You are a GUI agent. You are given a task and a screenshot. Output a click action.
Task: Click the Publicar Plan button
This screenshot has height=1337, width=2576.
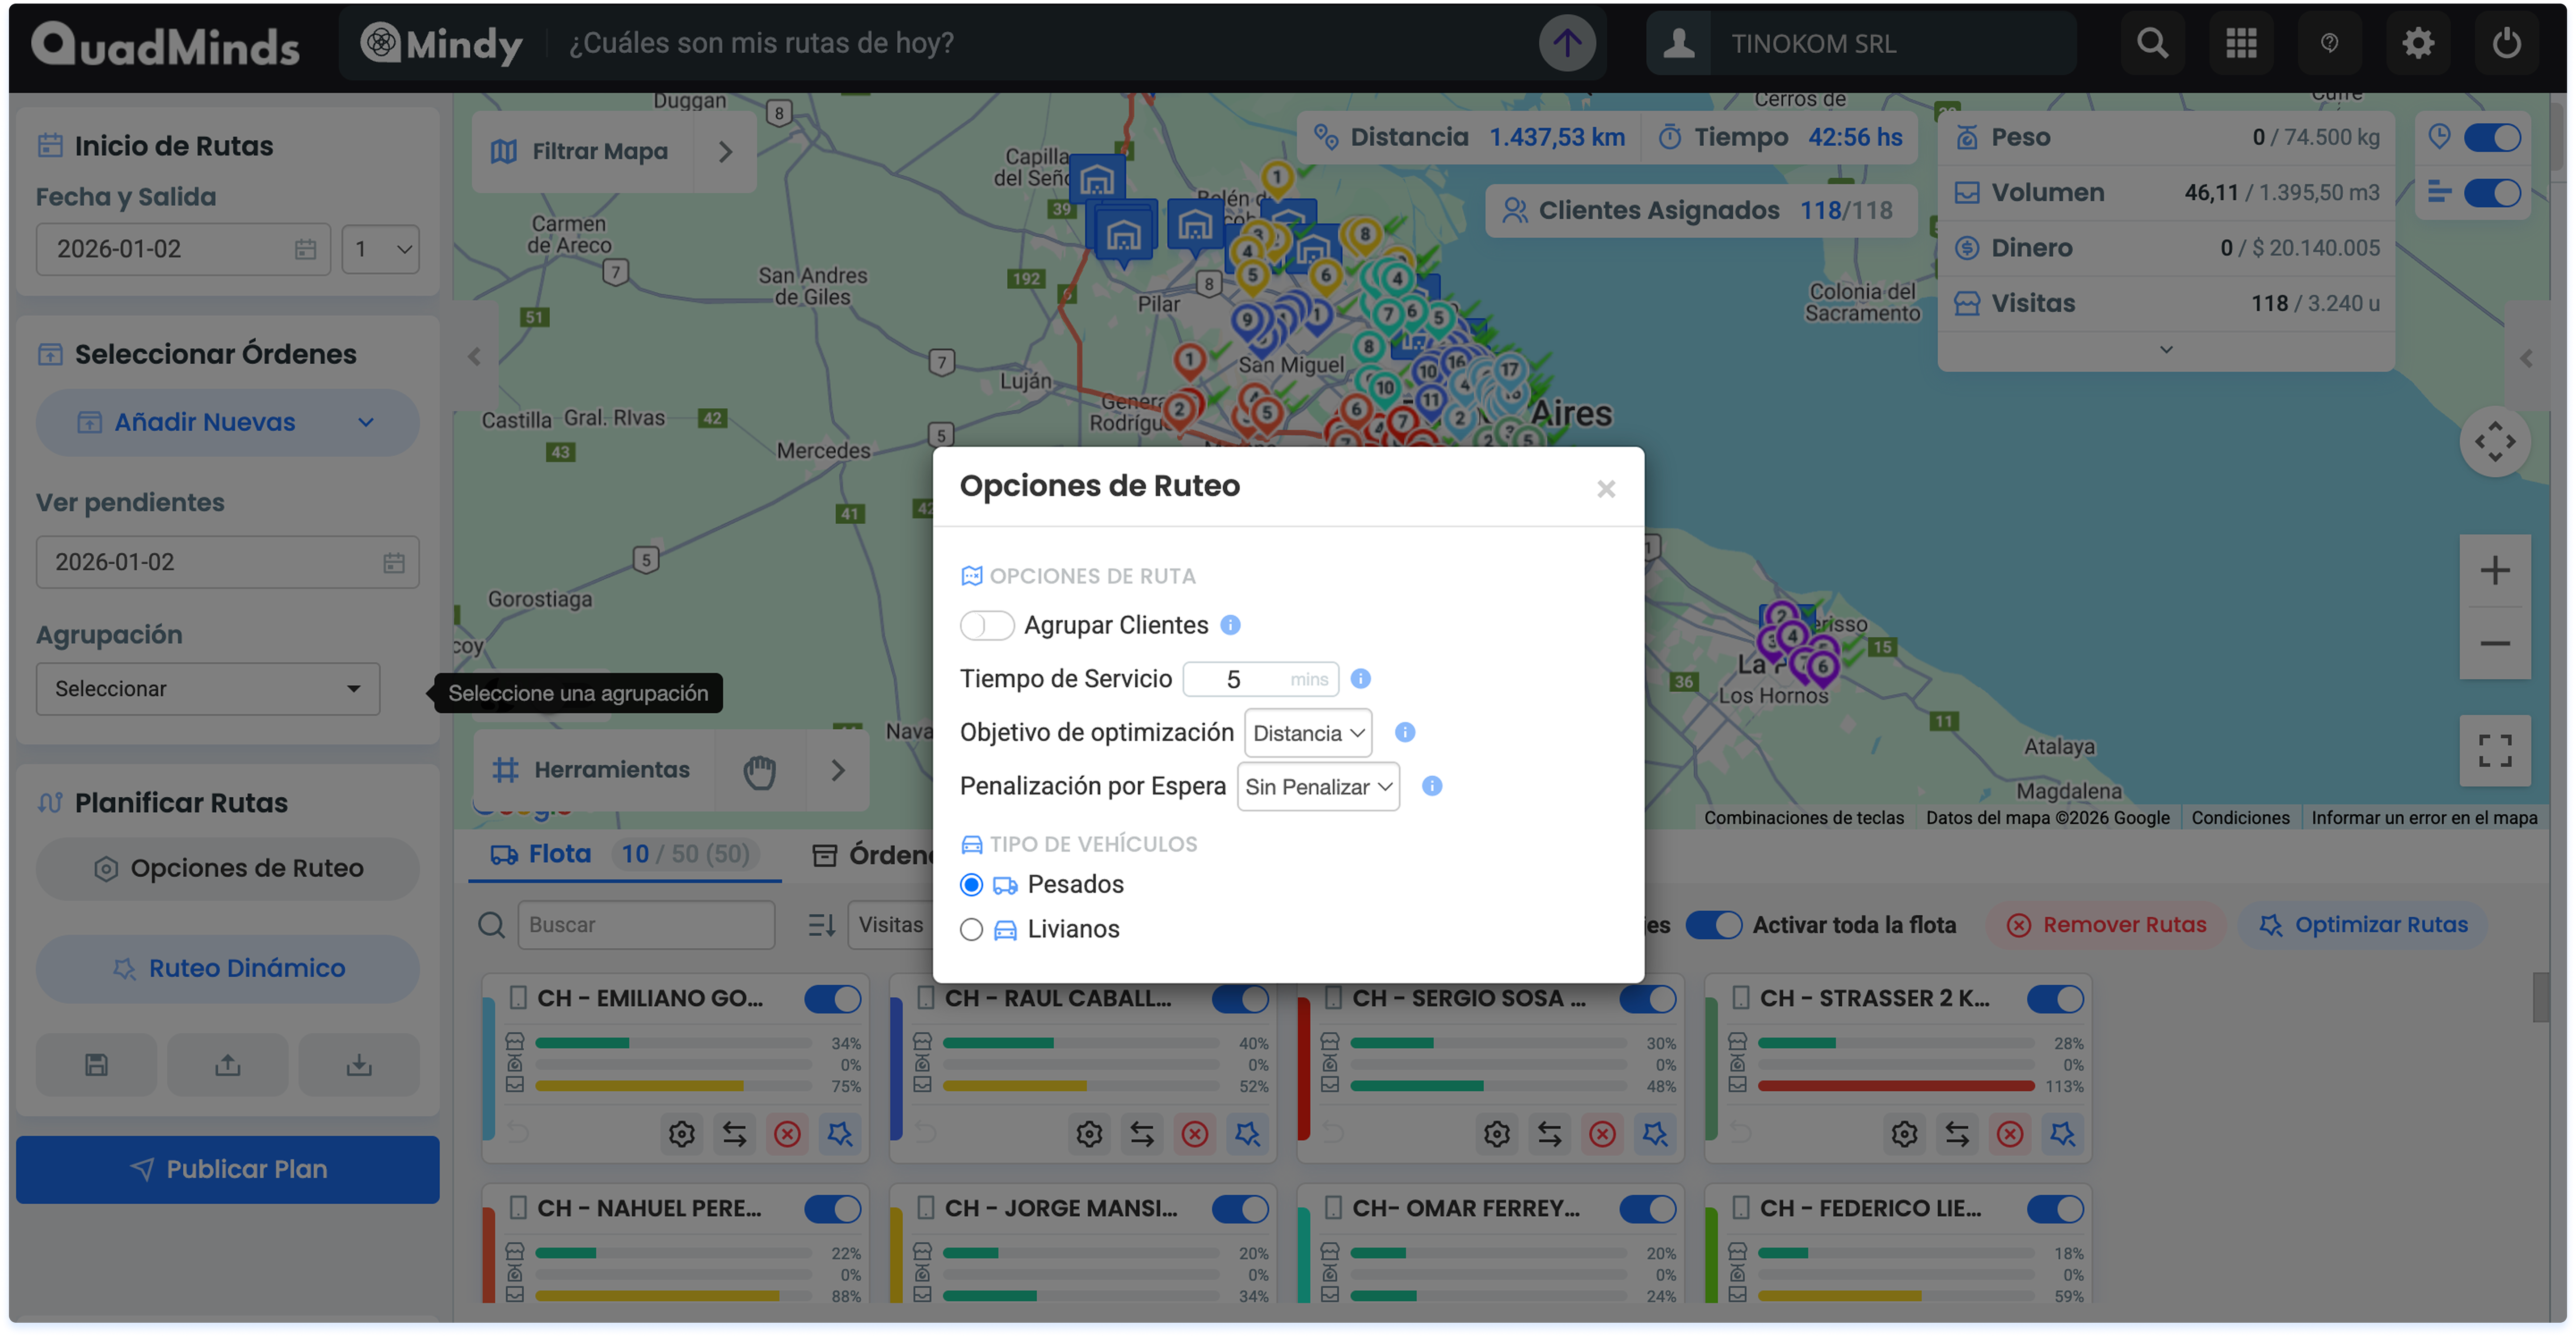click(227, 1169)
